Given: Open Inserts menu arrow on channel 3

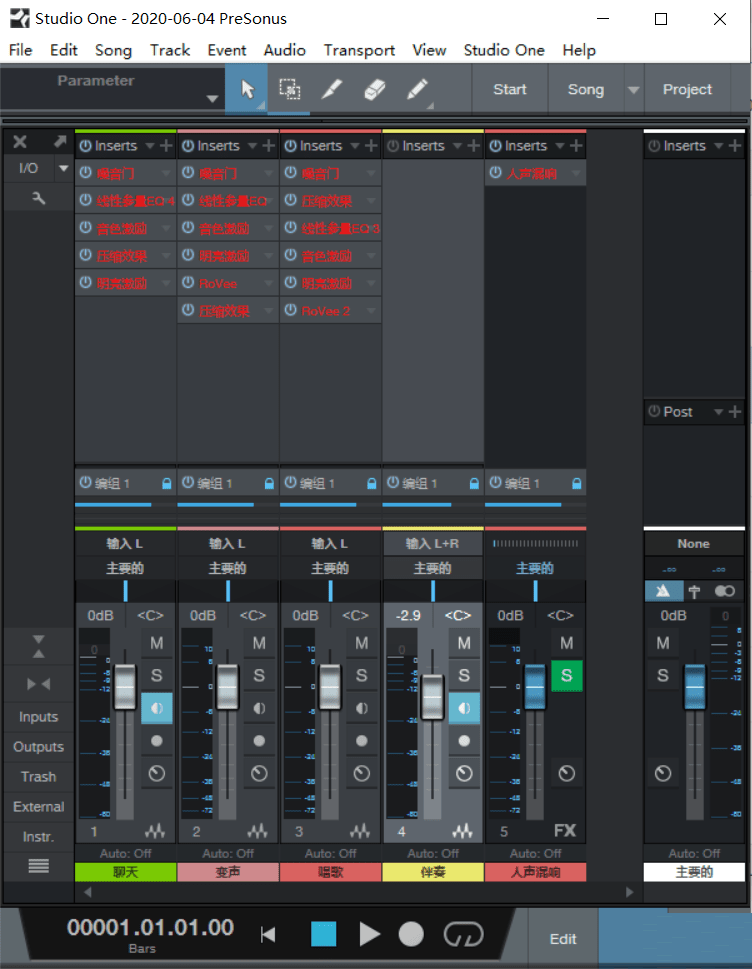Looking at the screenshot, I should pos(355,146).
